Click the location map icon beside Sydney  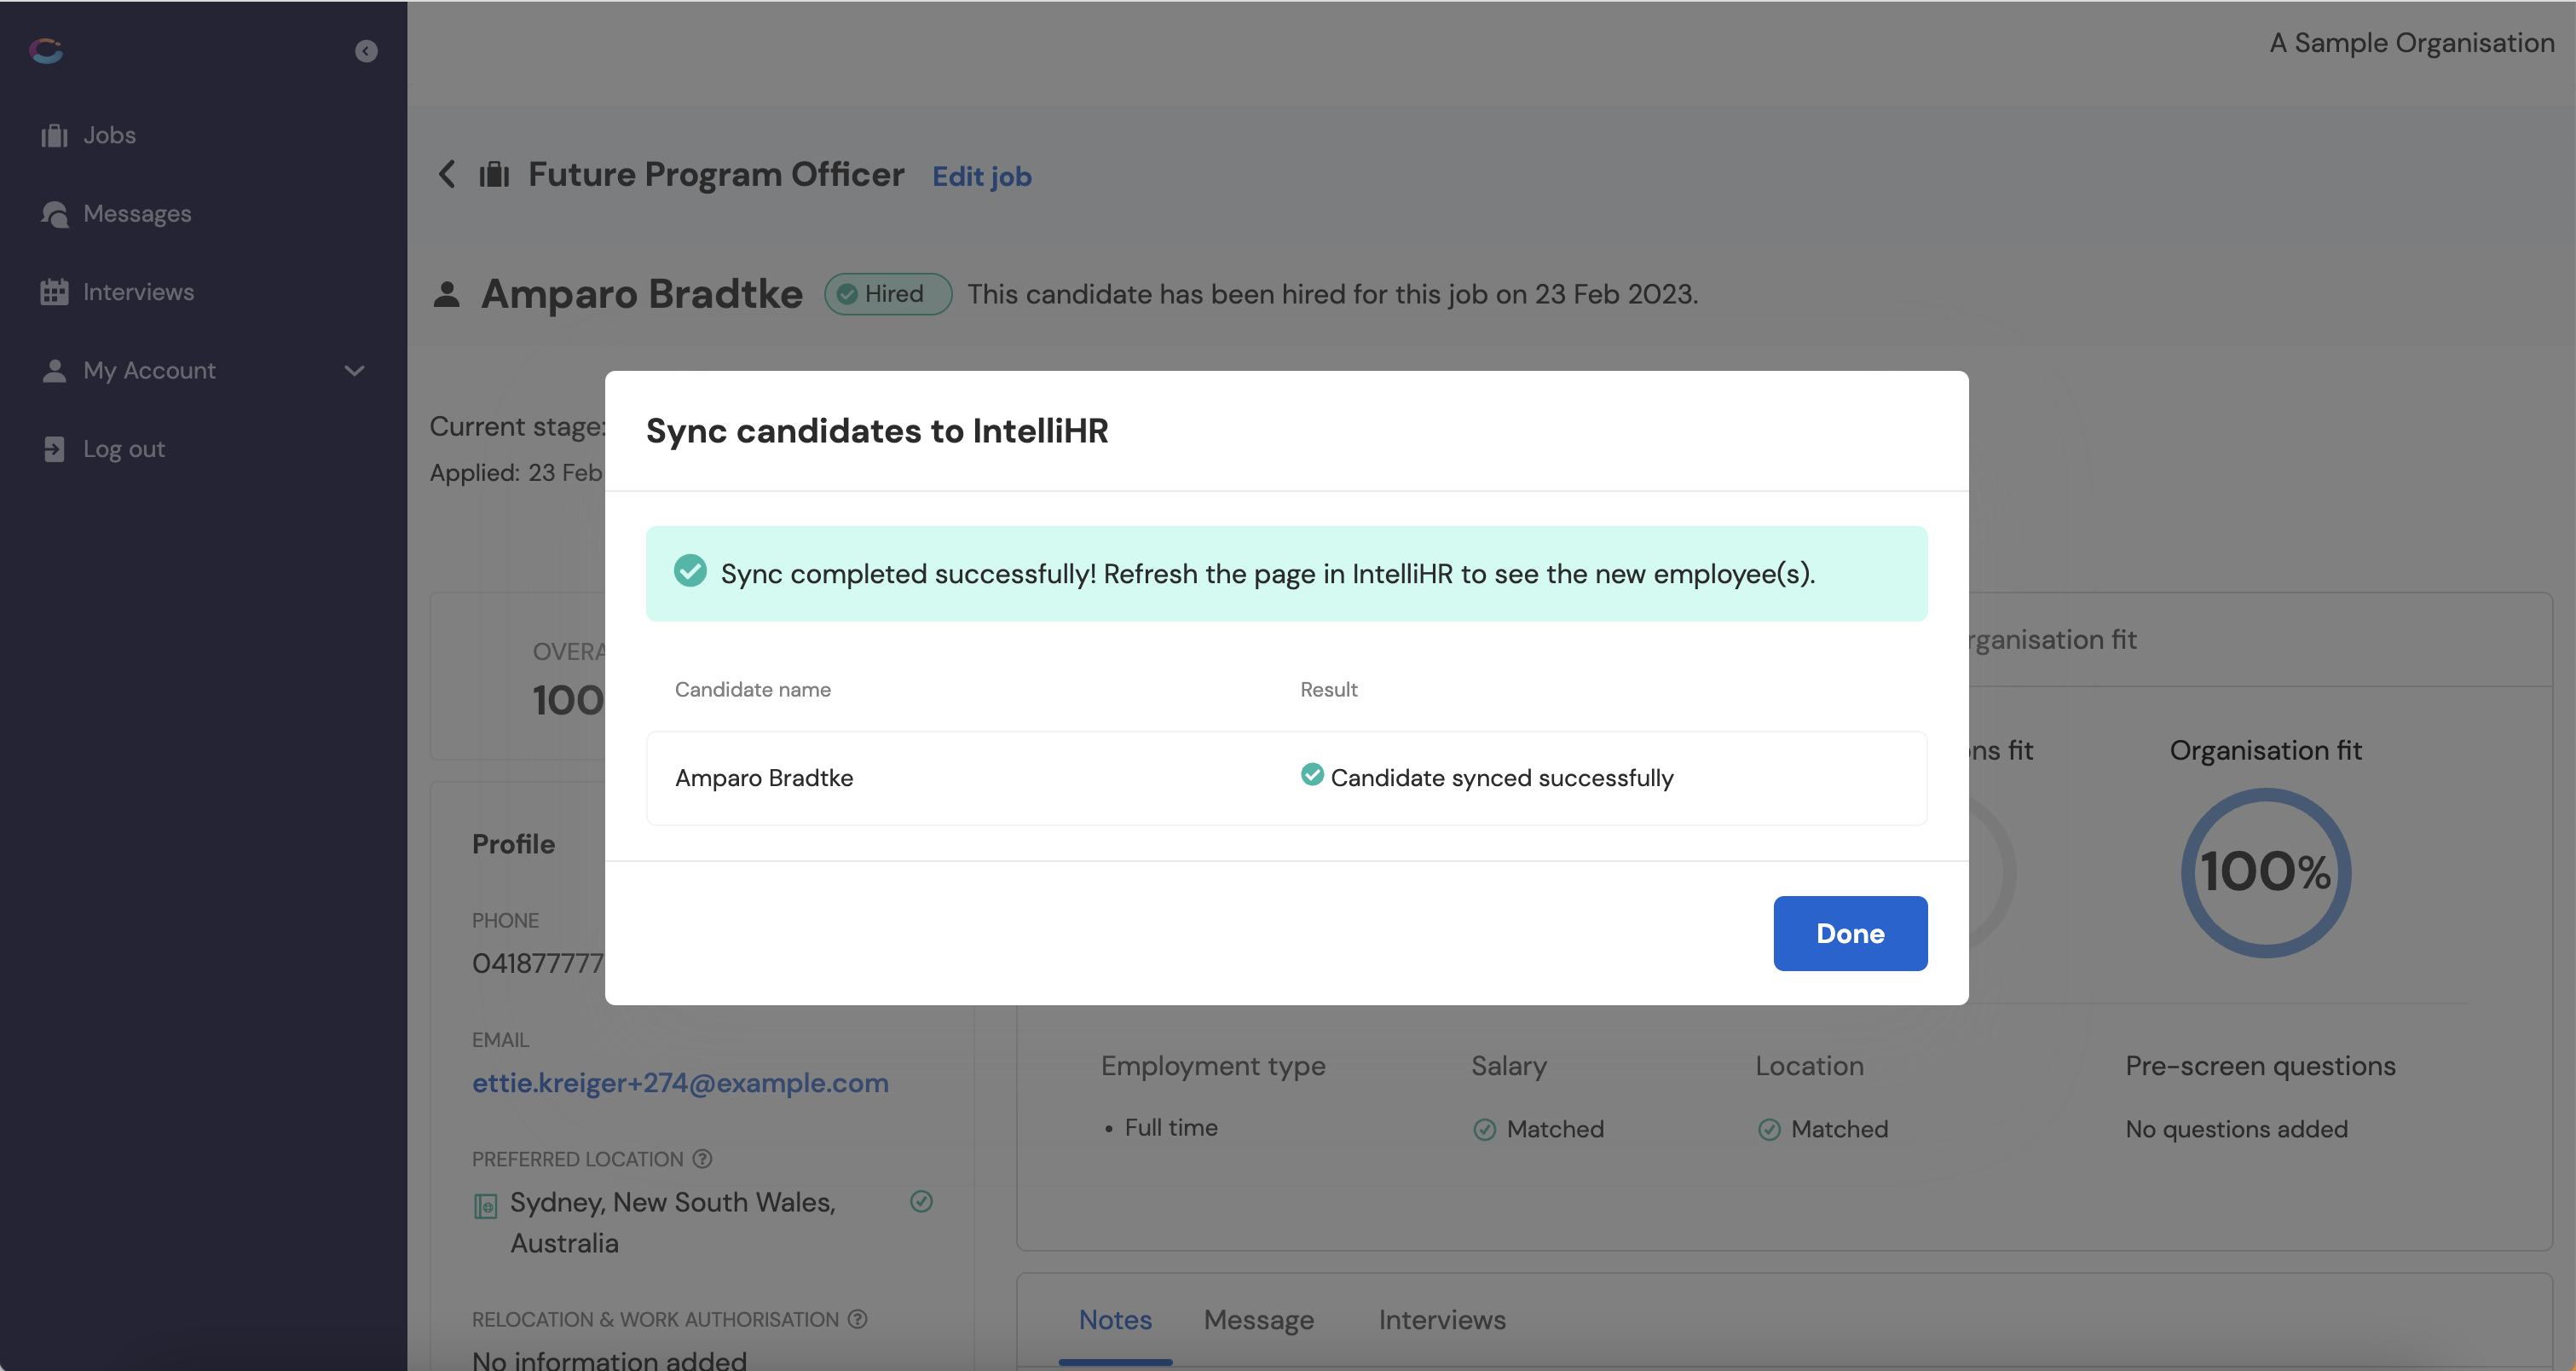485,1206
